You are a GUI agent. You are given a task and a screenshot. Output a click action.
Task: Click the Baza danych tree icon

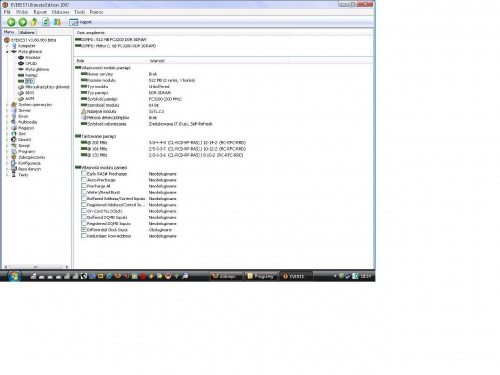tap(14, 169)
